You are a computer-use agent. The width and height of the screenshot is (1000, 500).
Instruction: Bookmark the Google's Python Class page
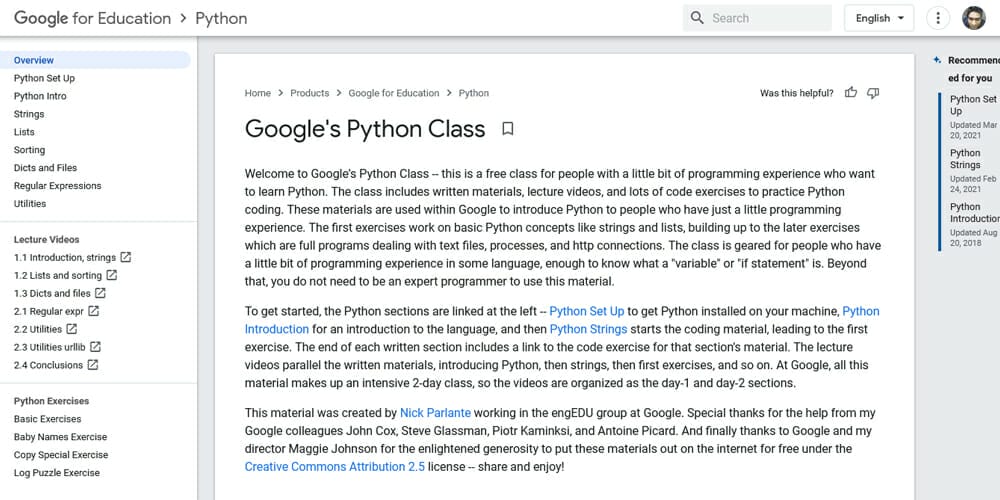click(x=508, y=129)
